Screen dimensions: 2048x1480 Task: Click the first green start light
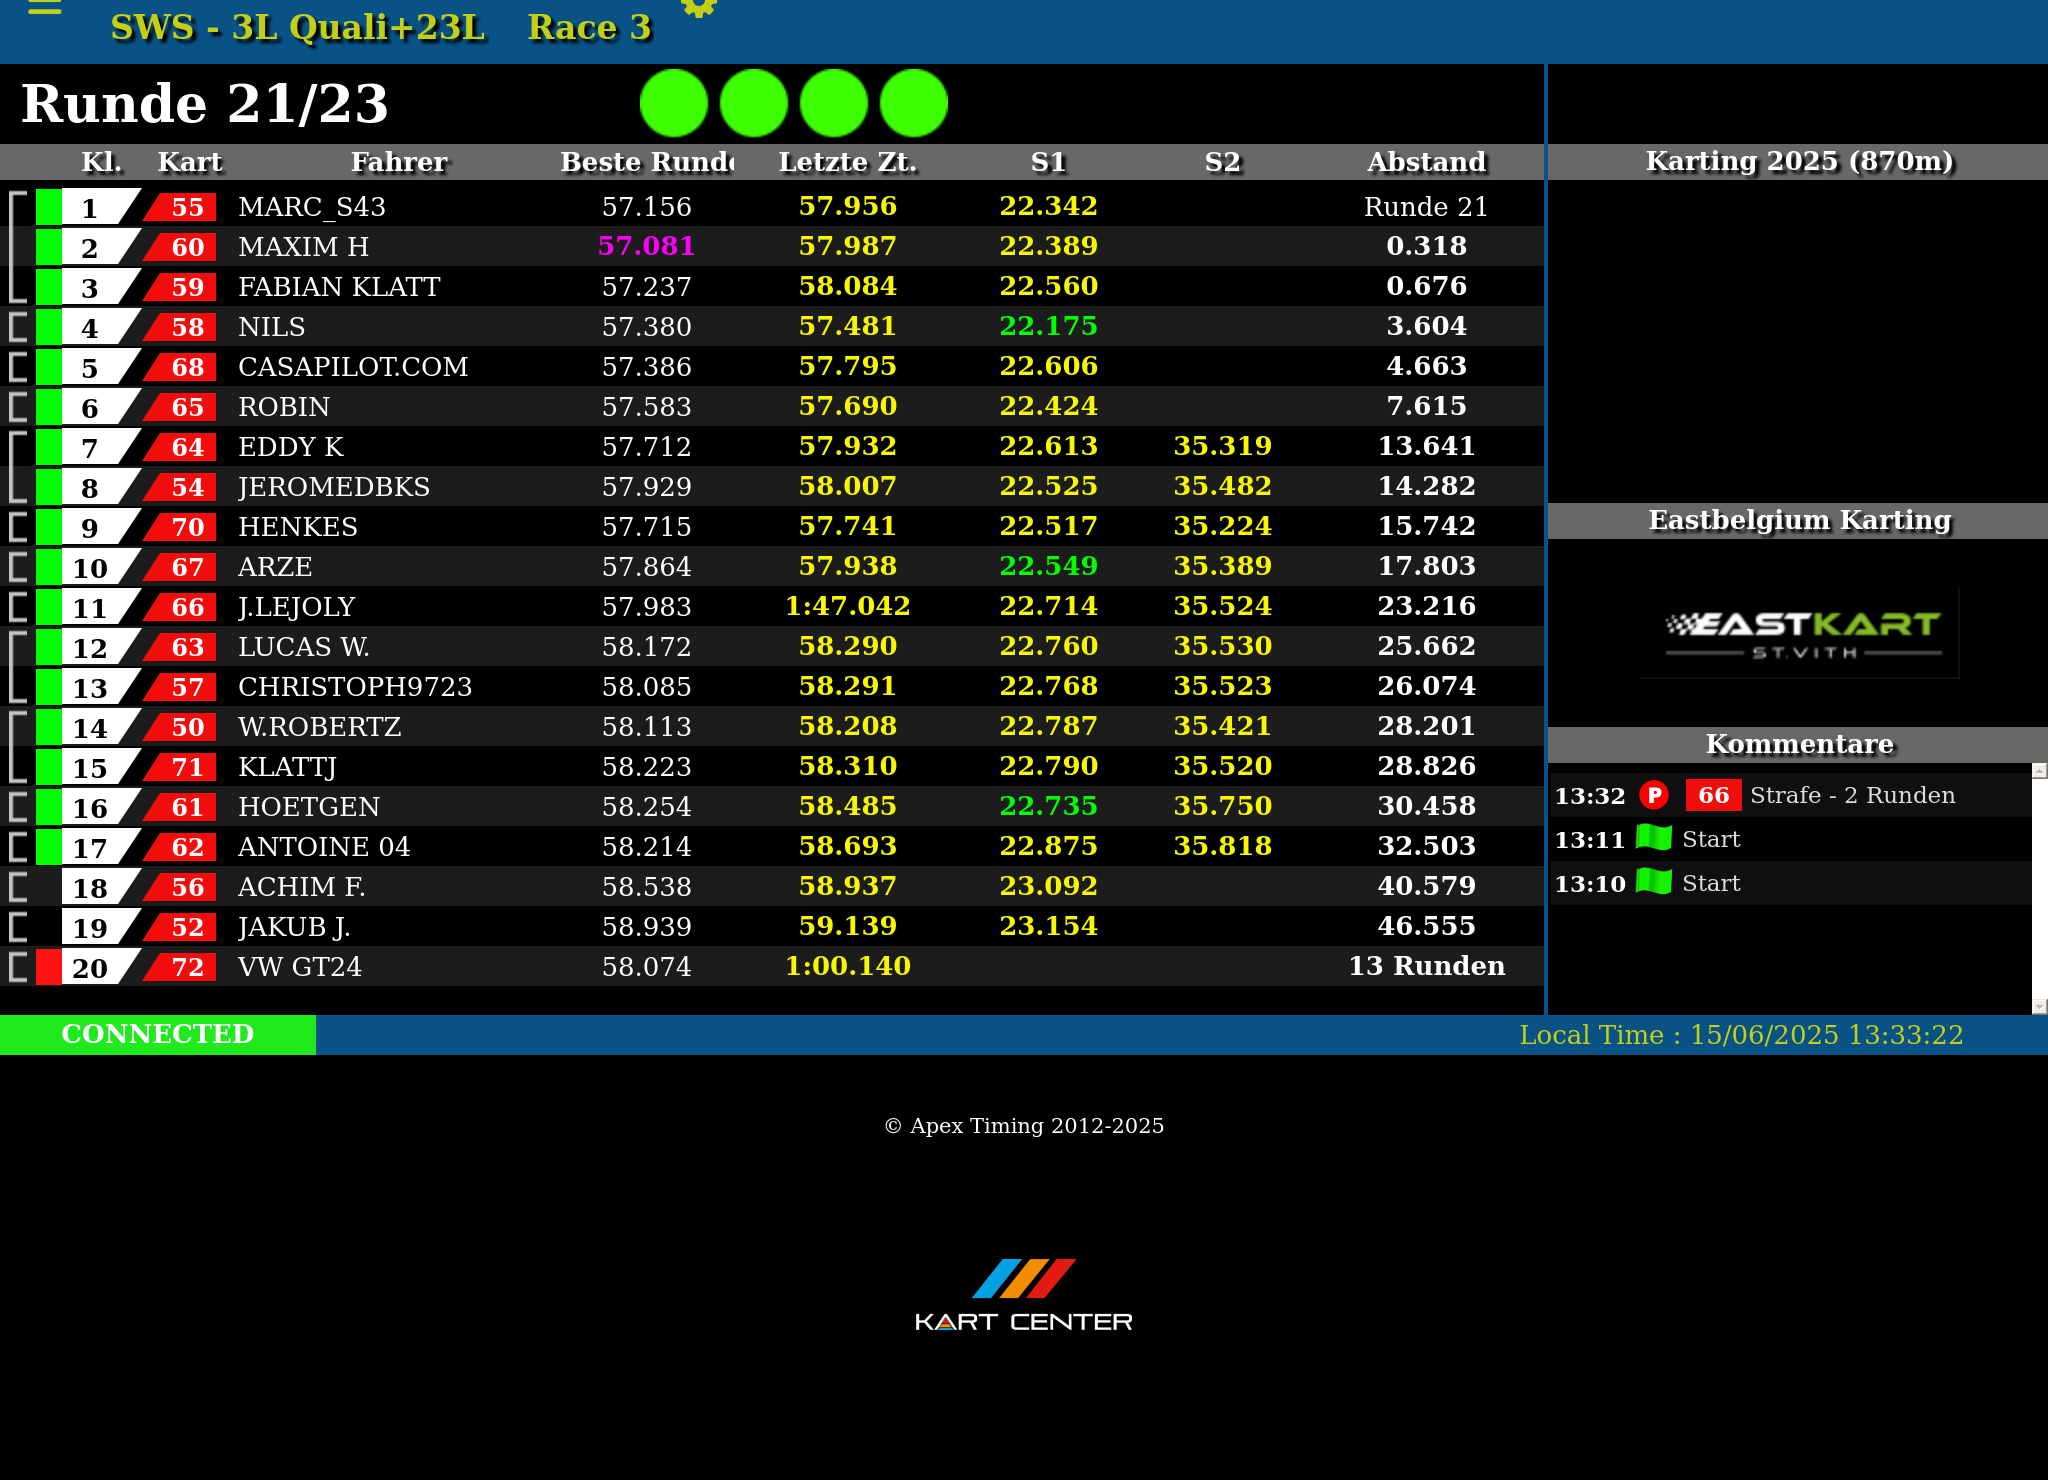click(x=674, y=103)
